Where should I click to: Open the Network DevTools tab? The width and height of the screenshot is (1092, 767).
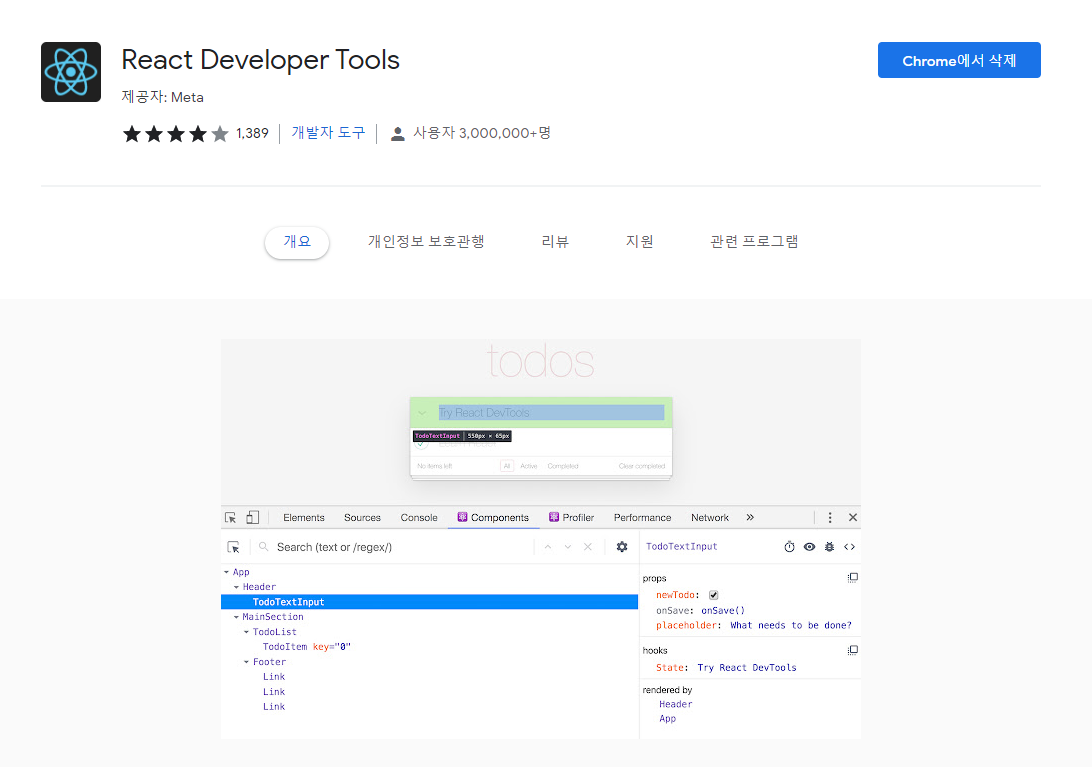pos(710,518)
